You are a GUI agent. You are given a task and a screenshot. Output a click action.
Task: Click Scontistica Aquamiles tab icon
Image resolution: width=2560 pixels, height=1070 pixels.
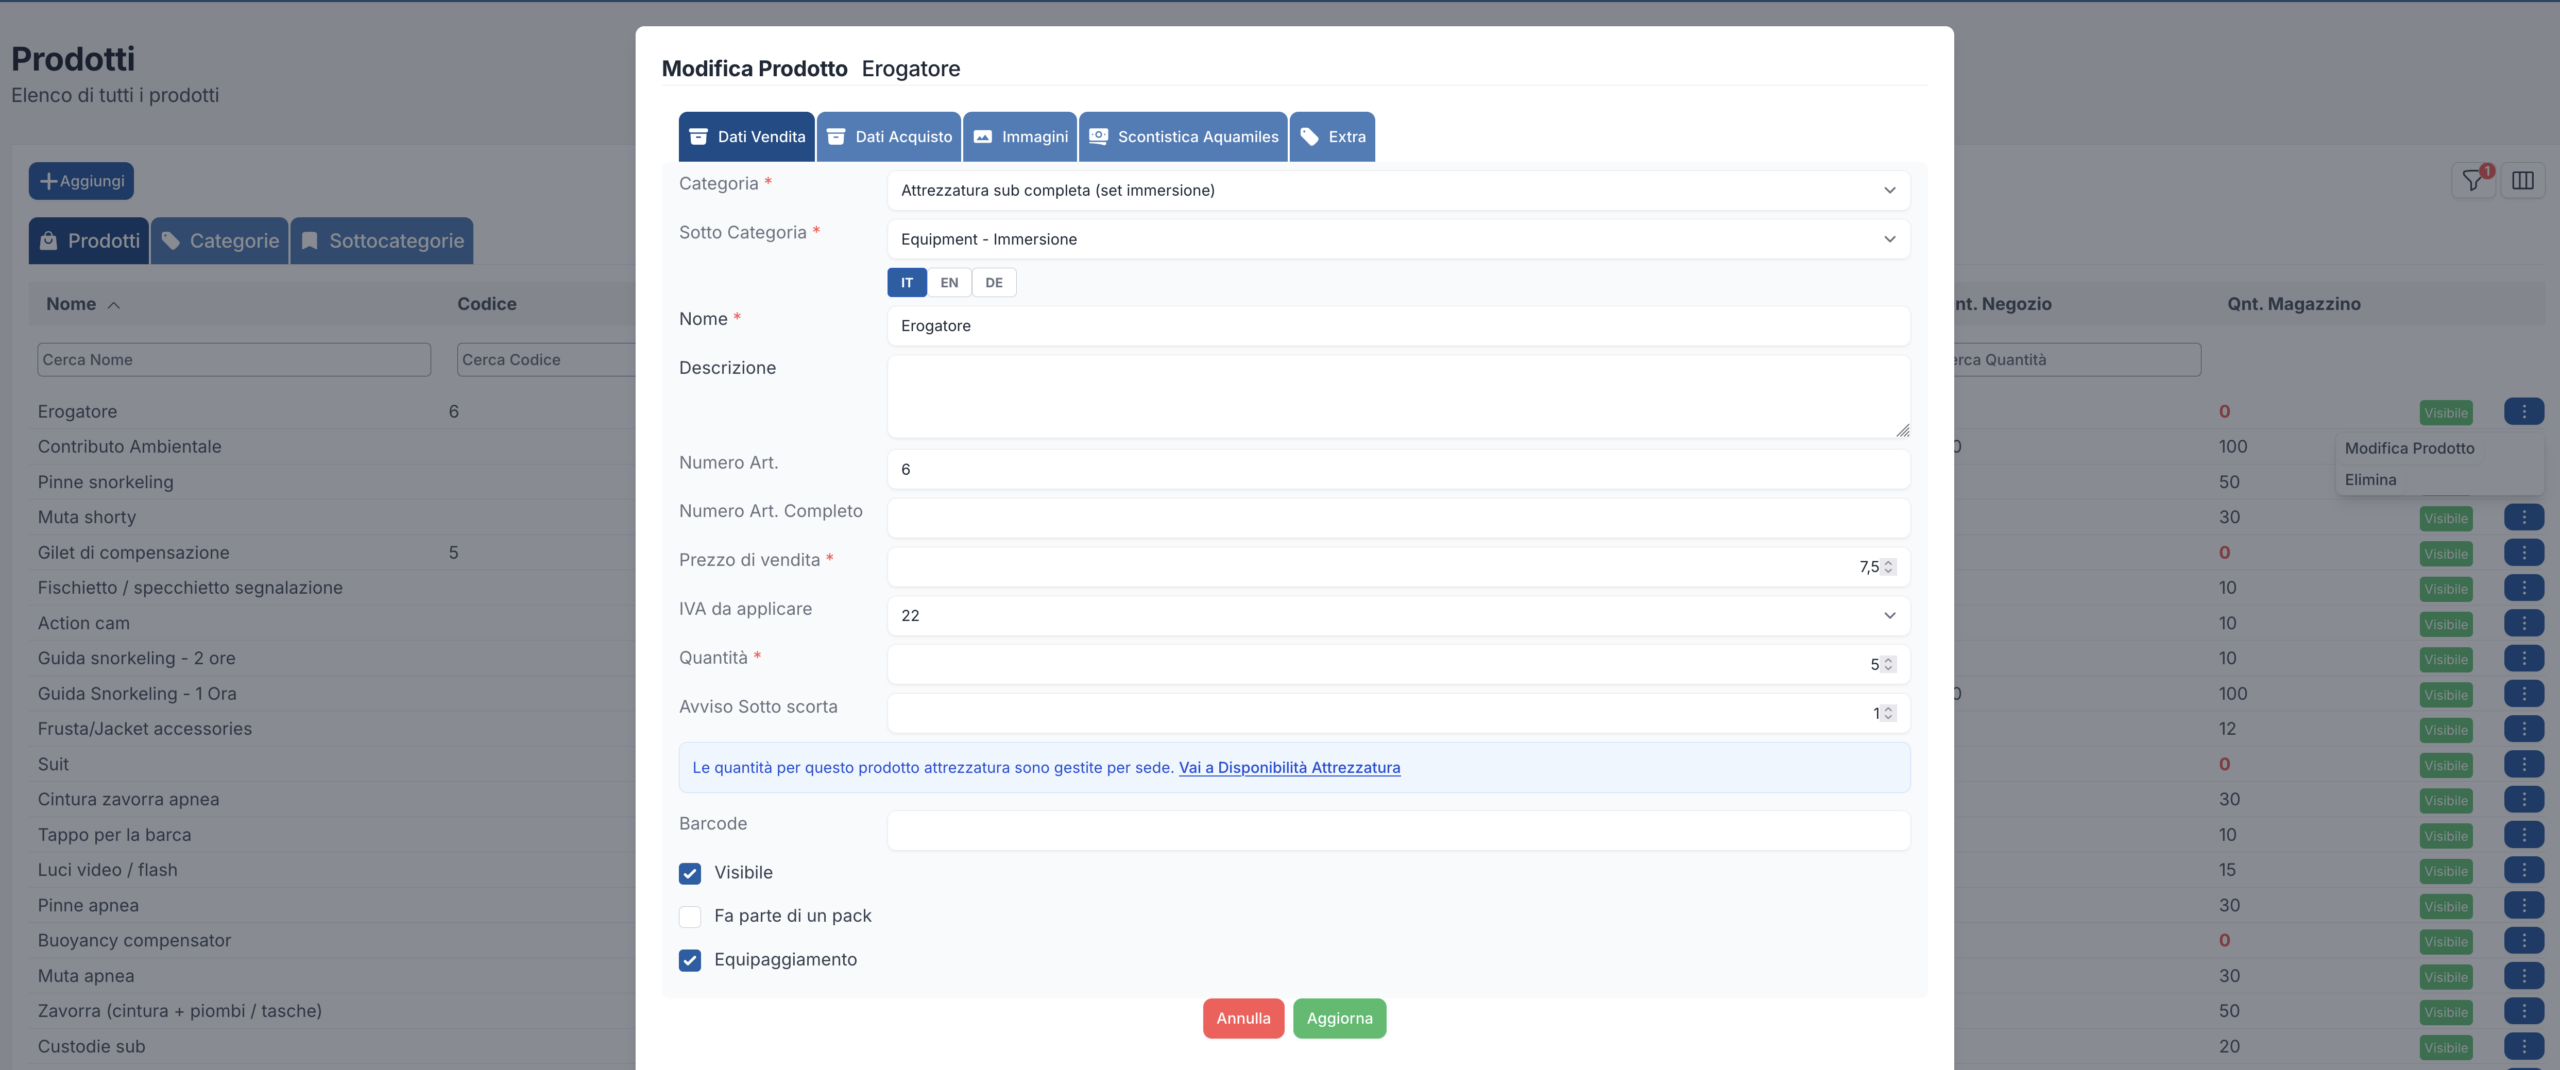pos(1098,137)
